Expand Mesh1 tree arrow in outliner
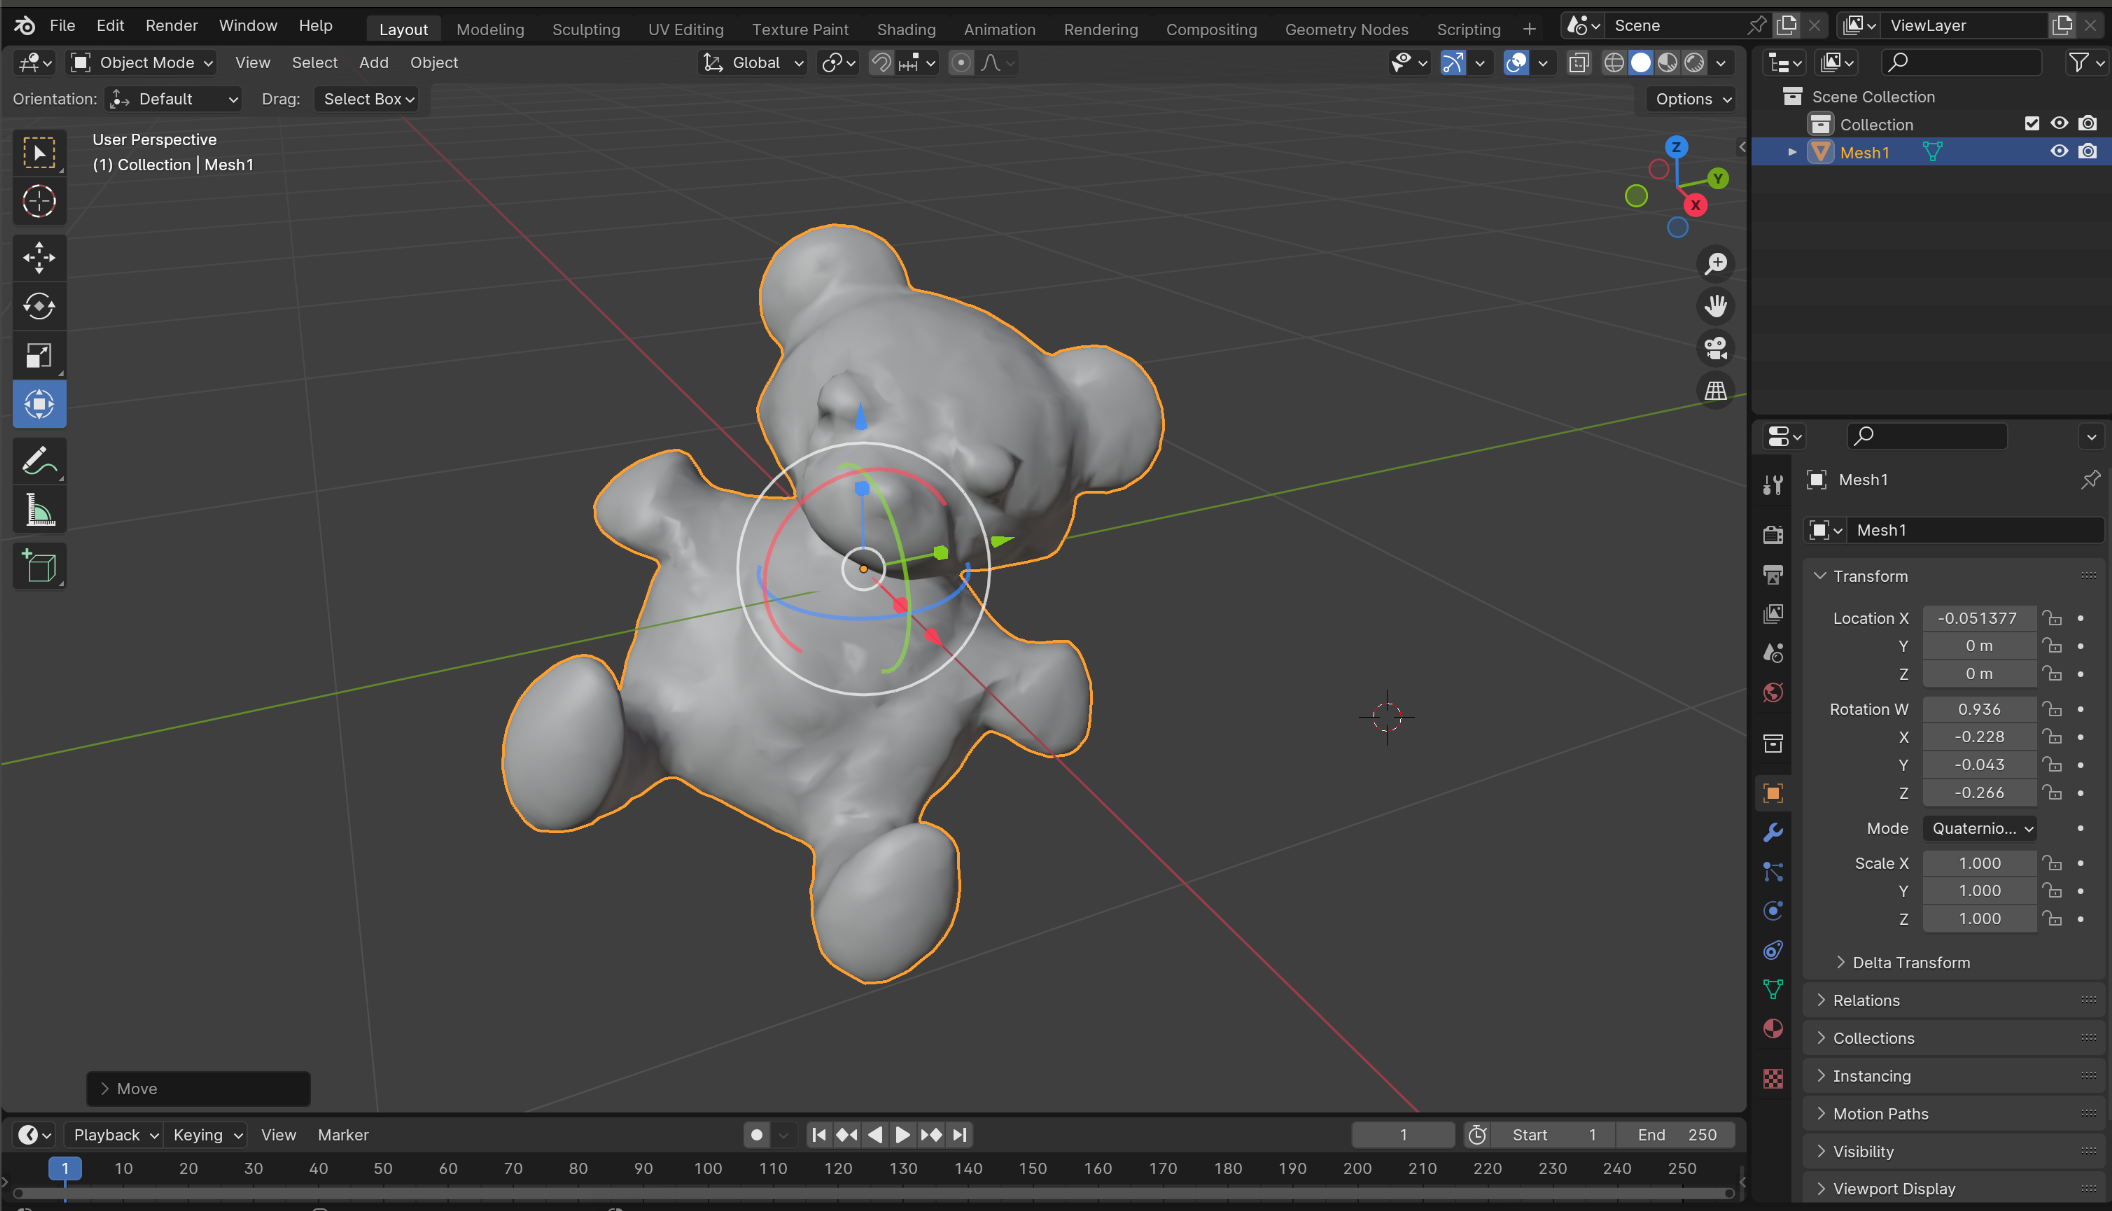Viewport: 2112px width, 1211px height. coord(1792,152)
